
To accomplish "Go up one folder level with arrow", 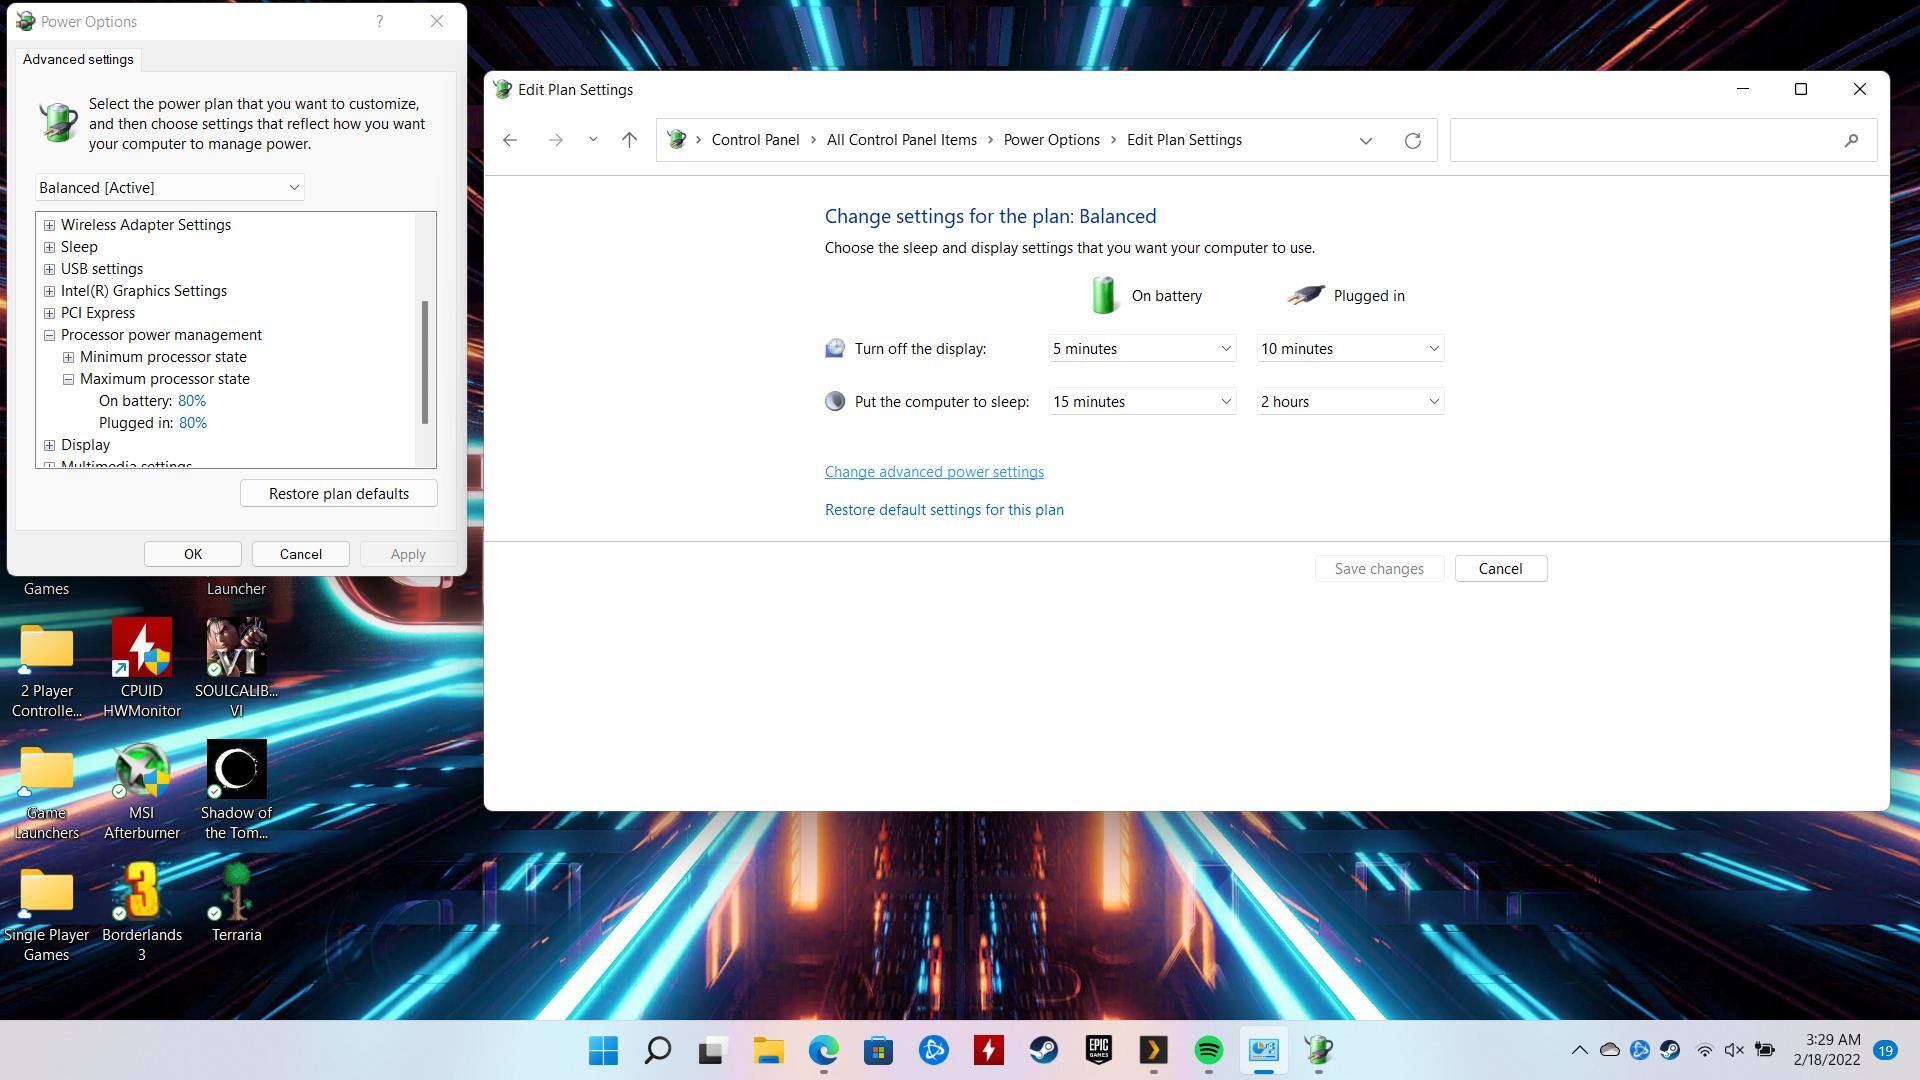I will (x=629, y=141).
